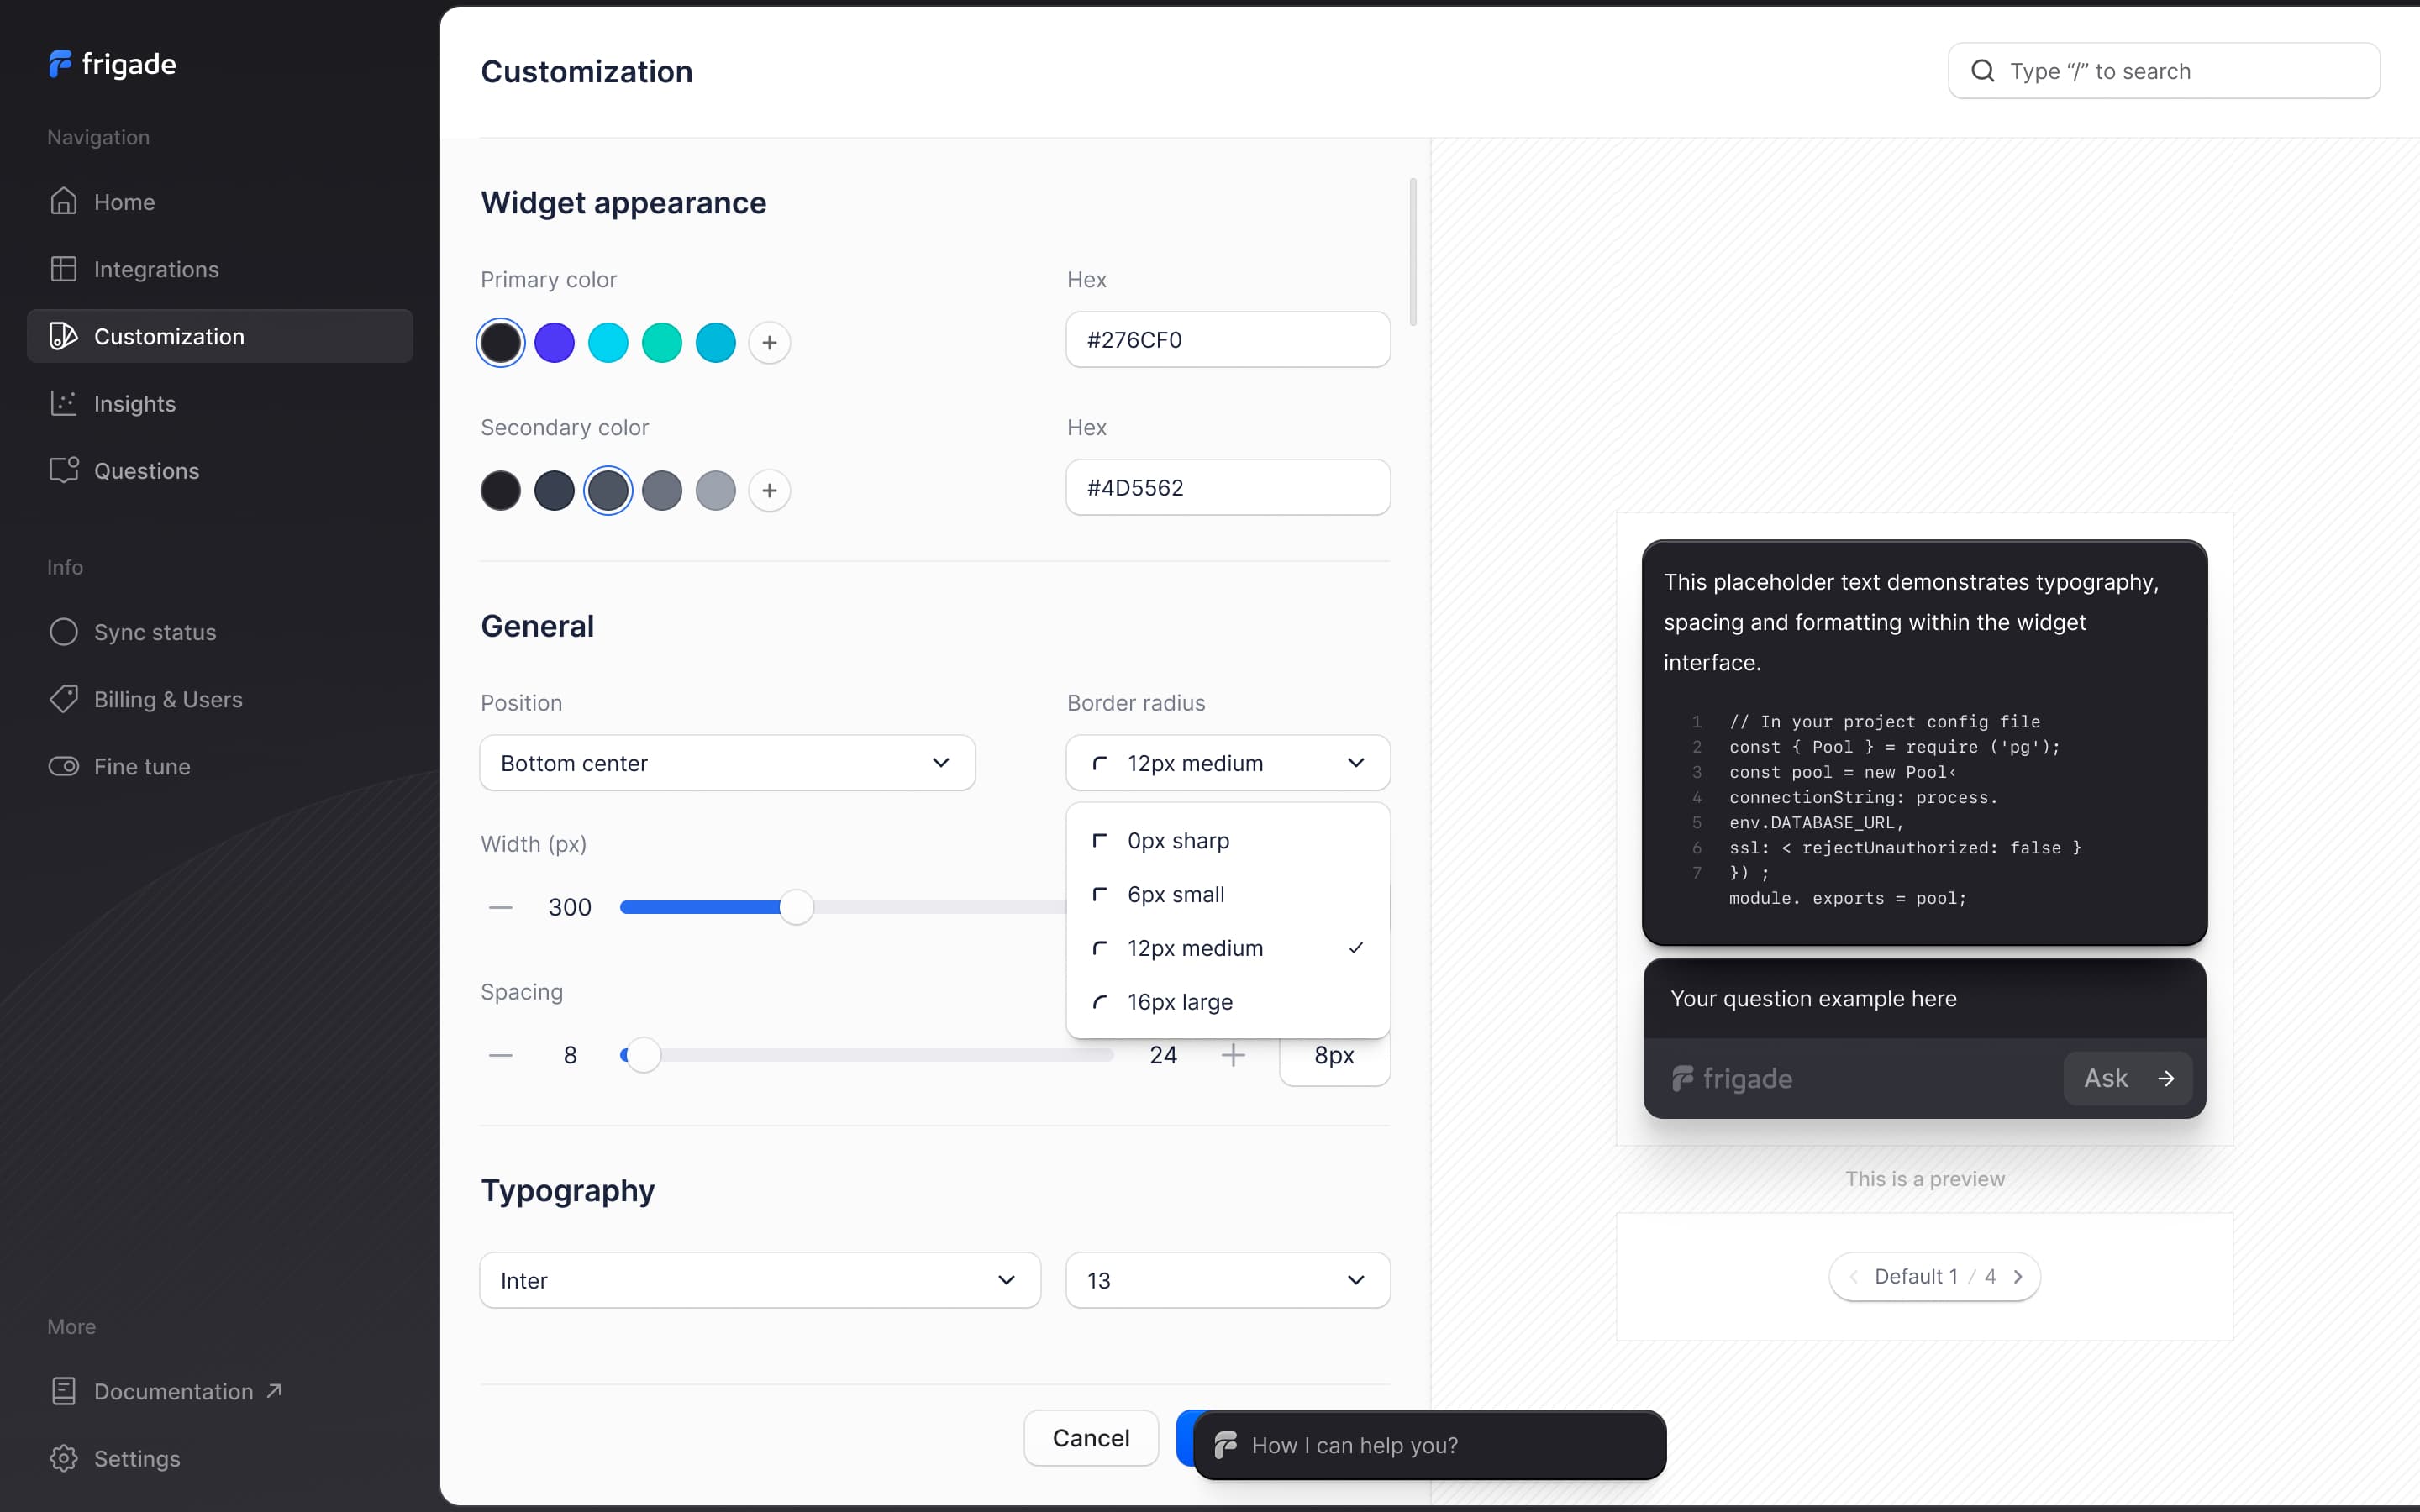
Task: Go to next preview with right chevron
Action: coord(2018,1277)
